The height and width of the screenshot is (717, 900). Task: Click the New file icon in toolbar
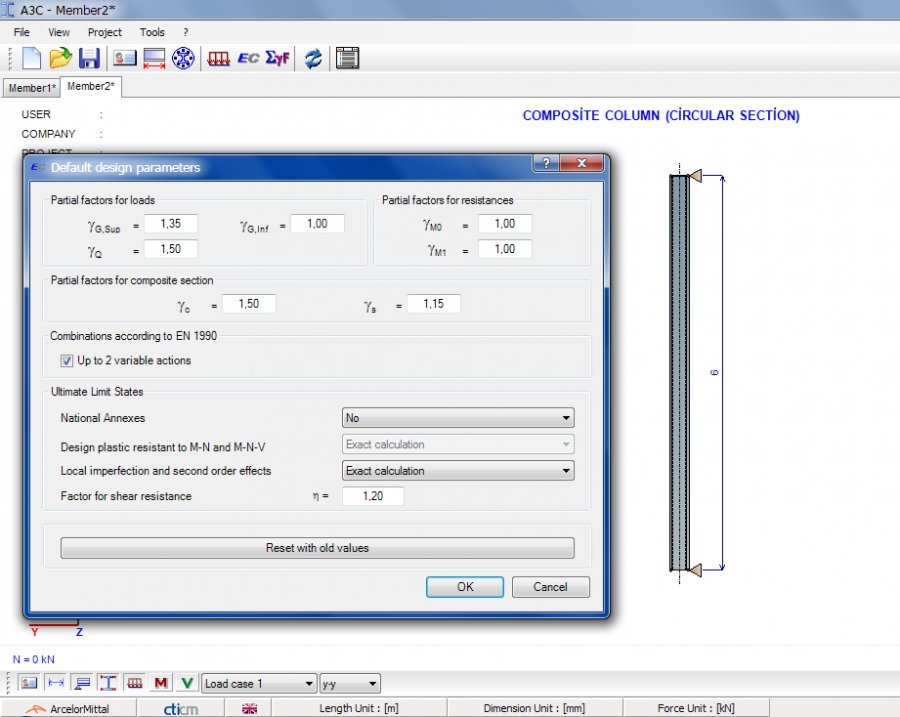(x=32, y=58)
